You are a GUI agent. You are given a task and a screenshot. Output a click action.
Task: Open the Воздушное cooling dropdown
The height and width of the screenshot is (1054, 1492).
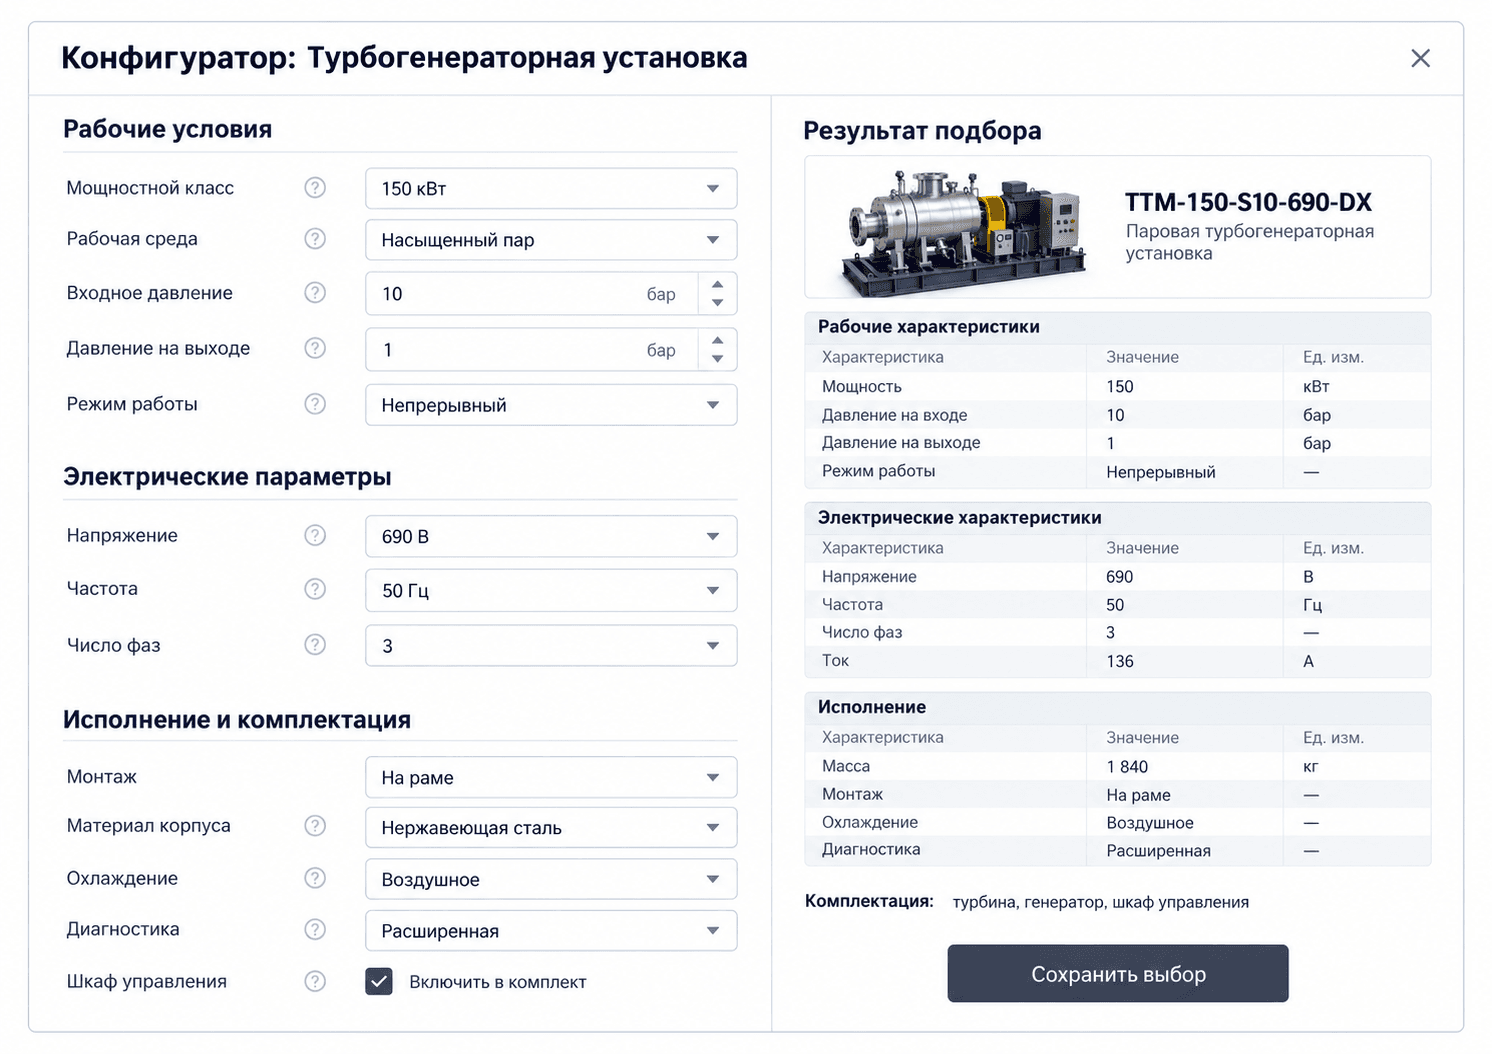point(551,879)
